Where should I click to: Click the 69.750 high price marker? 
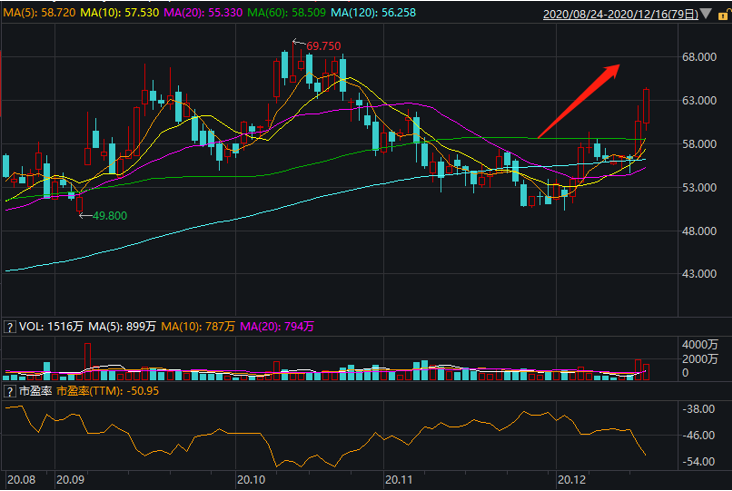click(323, 46)
